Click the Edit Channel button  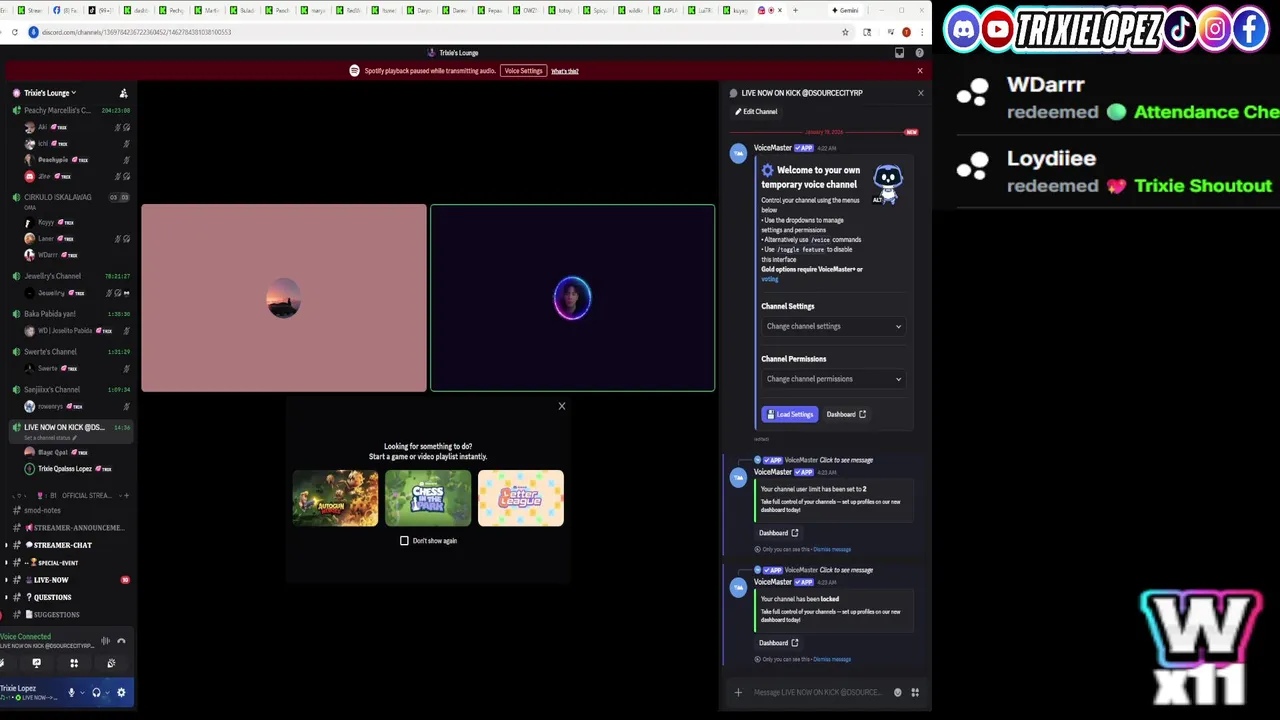click(756, 112)
